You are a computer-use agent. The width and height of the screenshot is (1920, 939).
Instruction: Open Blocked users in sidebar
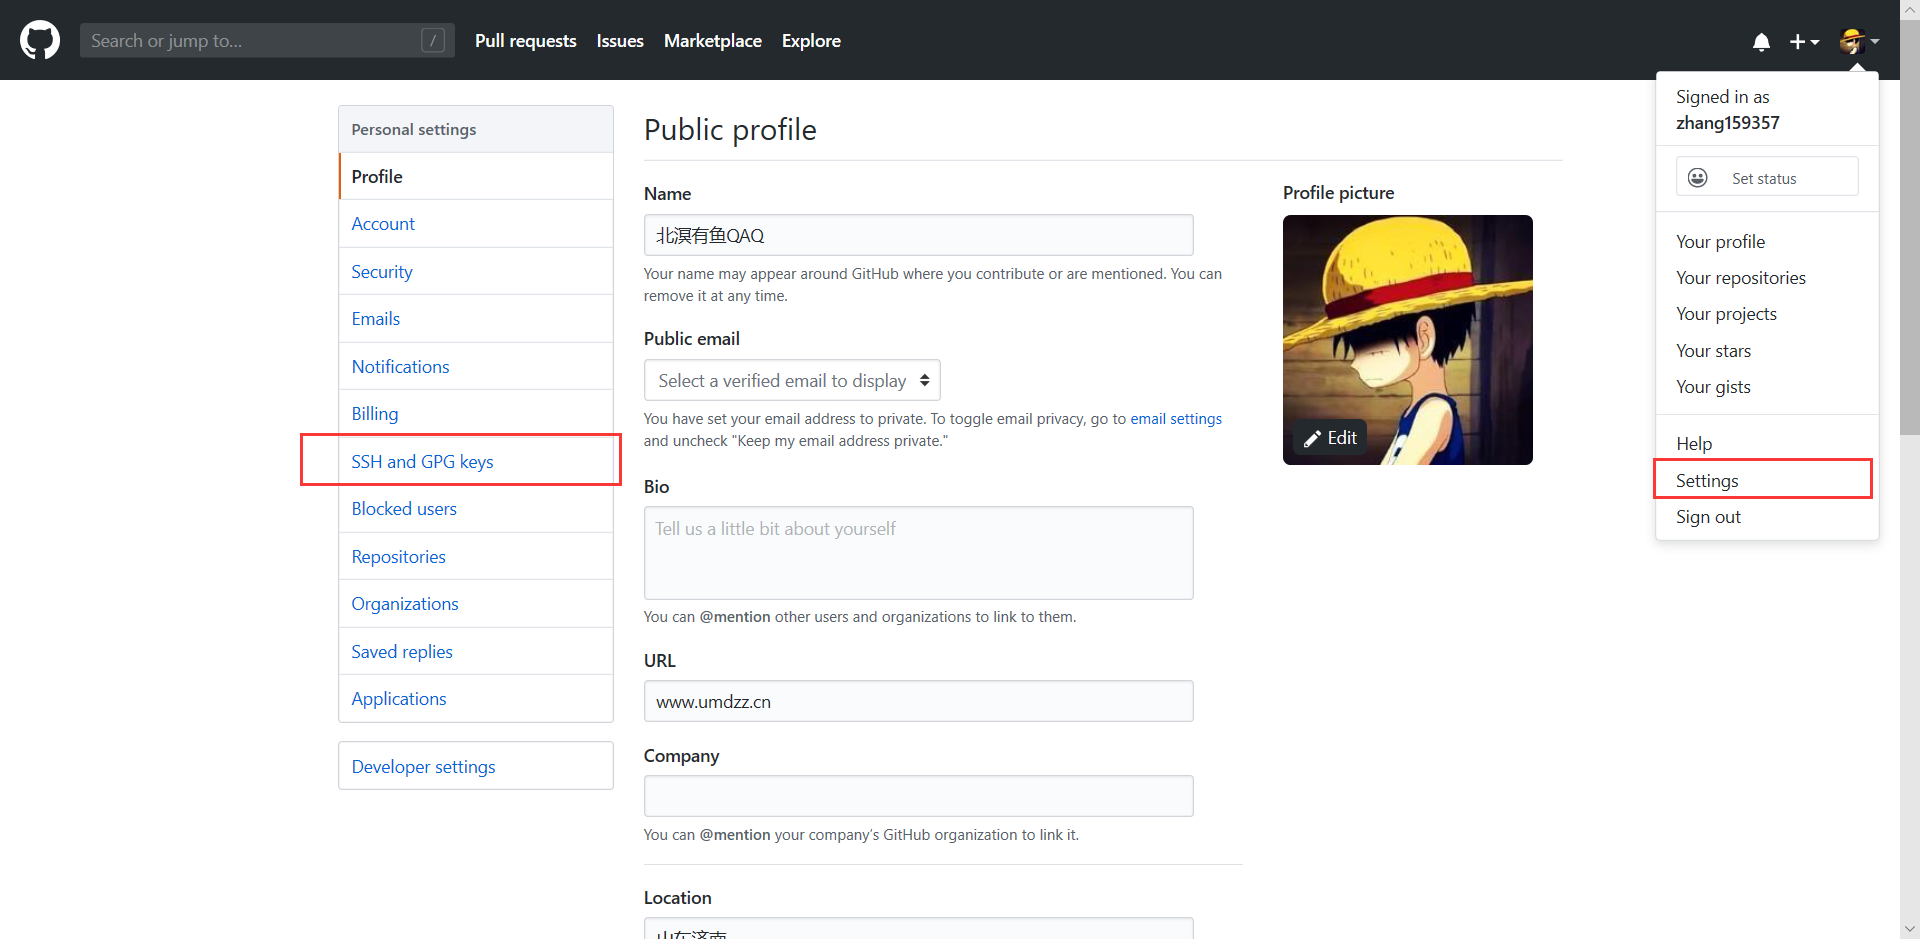(x=476, y=509)
